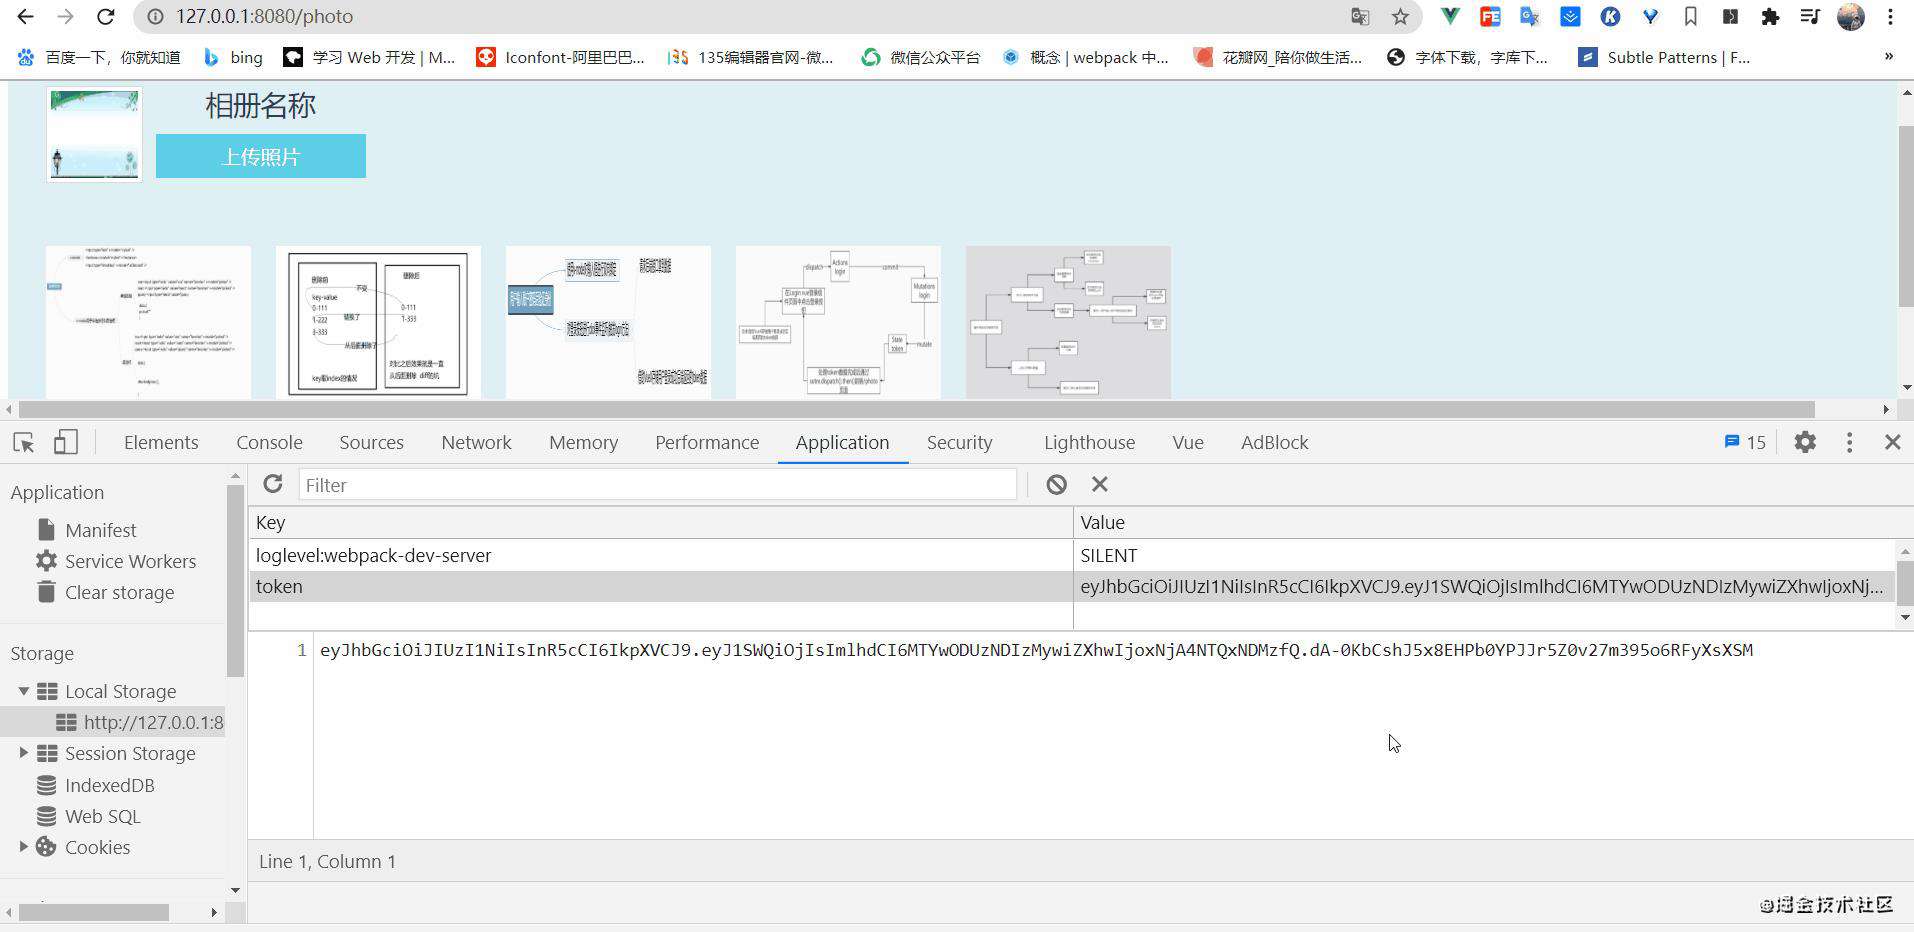Image resolution: width=1914 pixels, height=932 pixels.
Task: Open the Vue devtools tab
Action: click(1188, 442)
